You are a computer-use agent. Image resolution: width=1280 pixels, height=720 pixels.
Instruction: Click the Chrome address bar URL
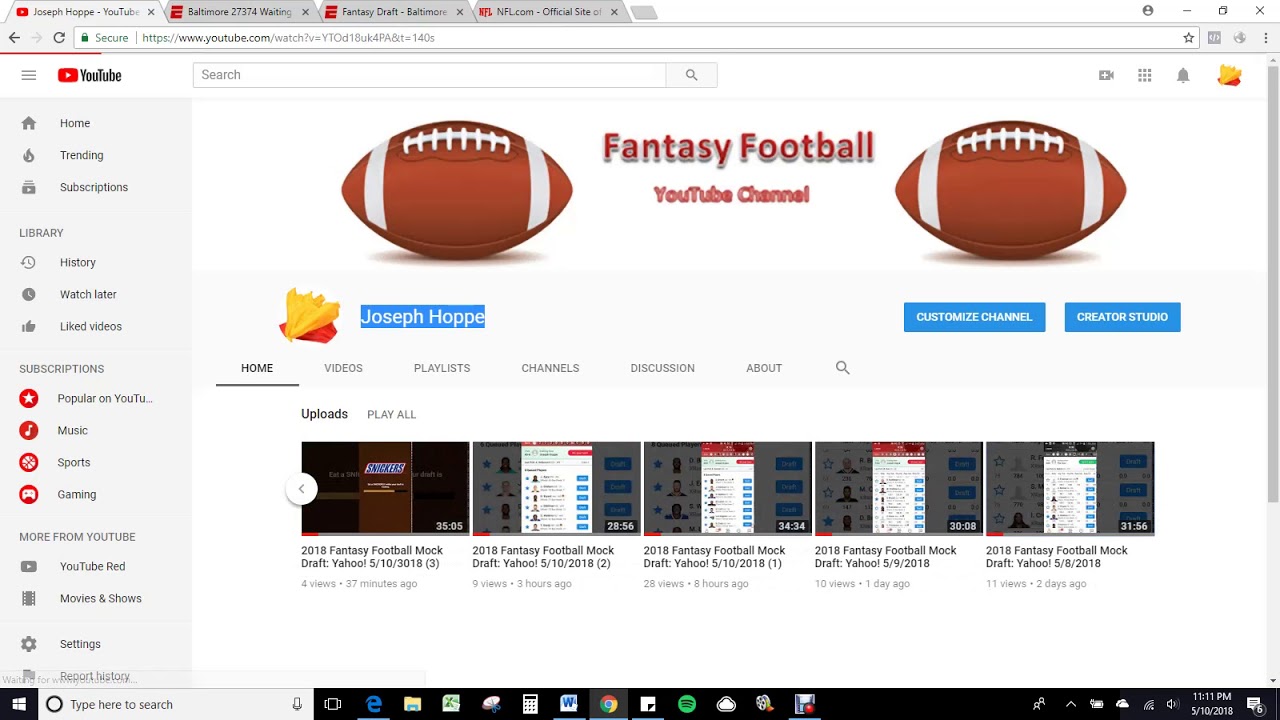point(288,38)
